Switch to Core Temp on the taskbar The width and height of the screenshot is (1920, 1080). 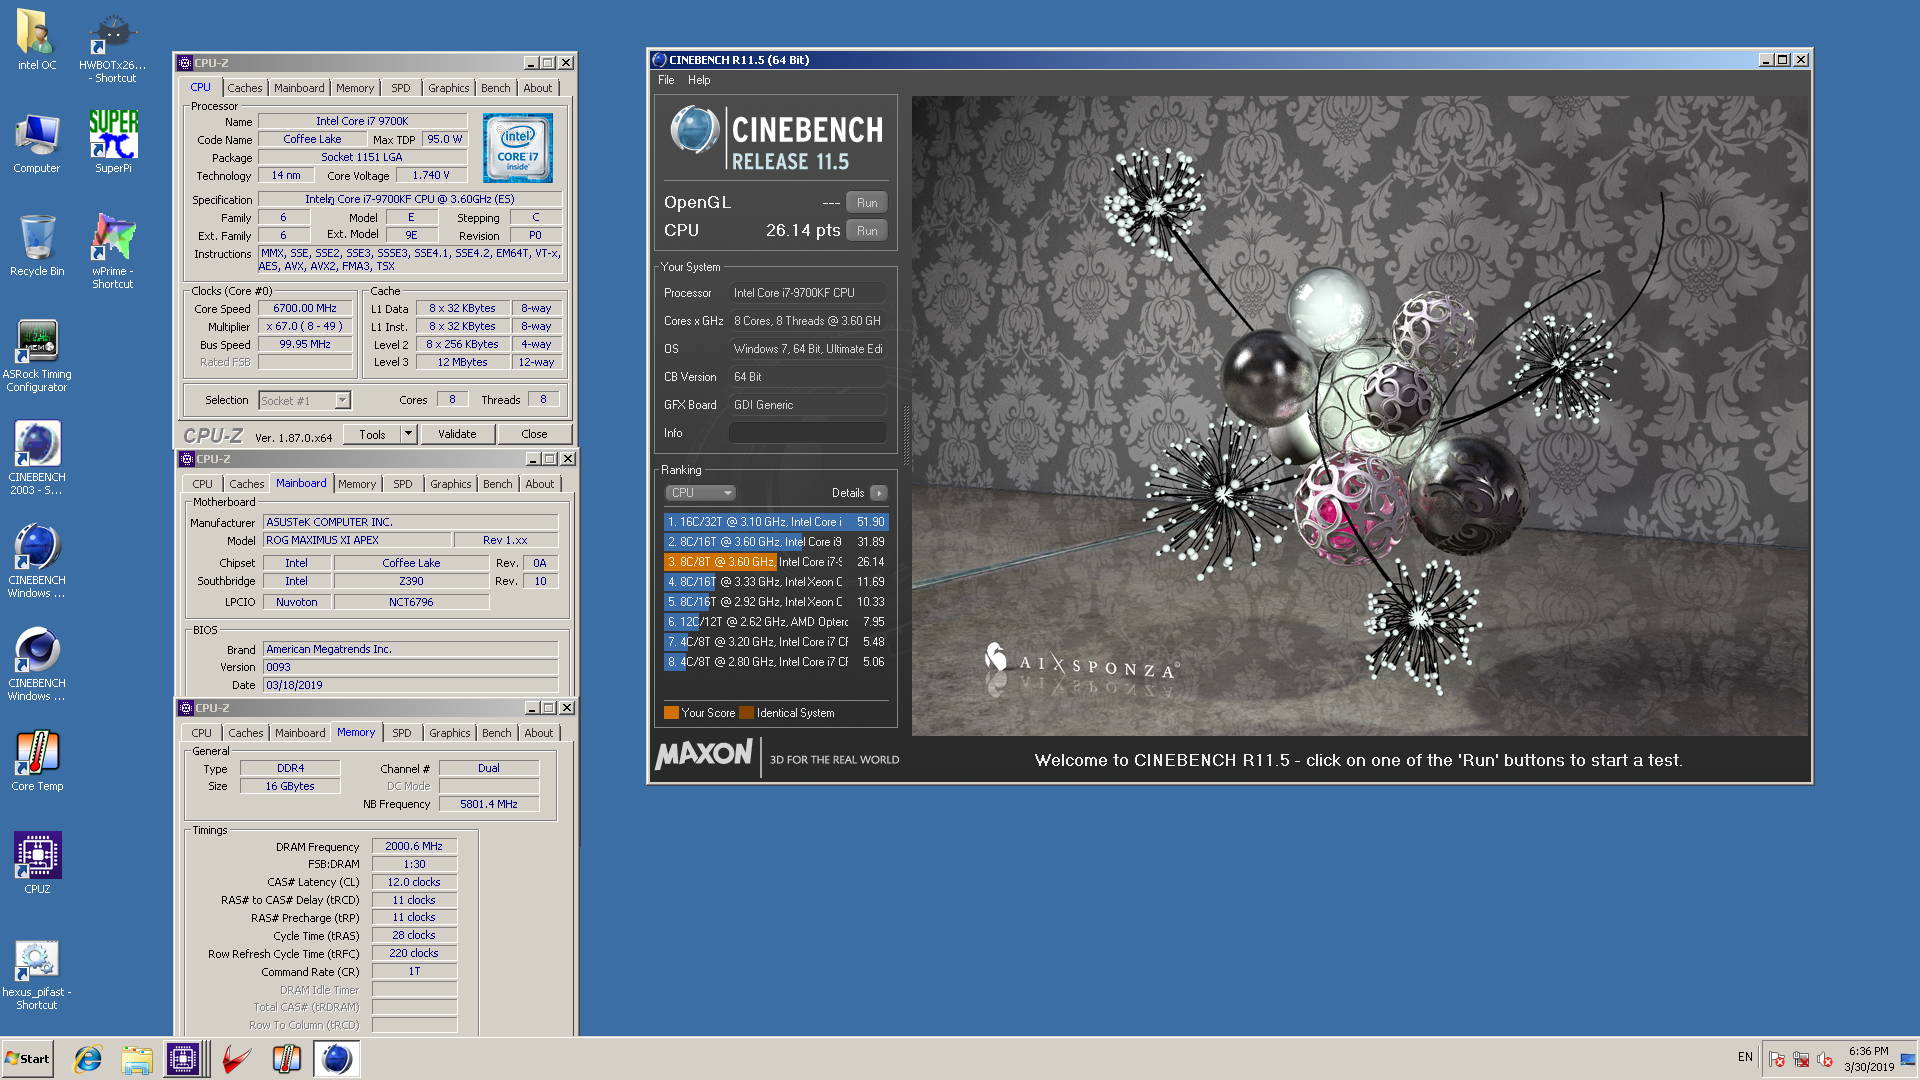point(287,1059)
